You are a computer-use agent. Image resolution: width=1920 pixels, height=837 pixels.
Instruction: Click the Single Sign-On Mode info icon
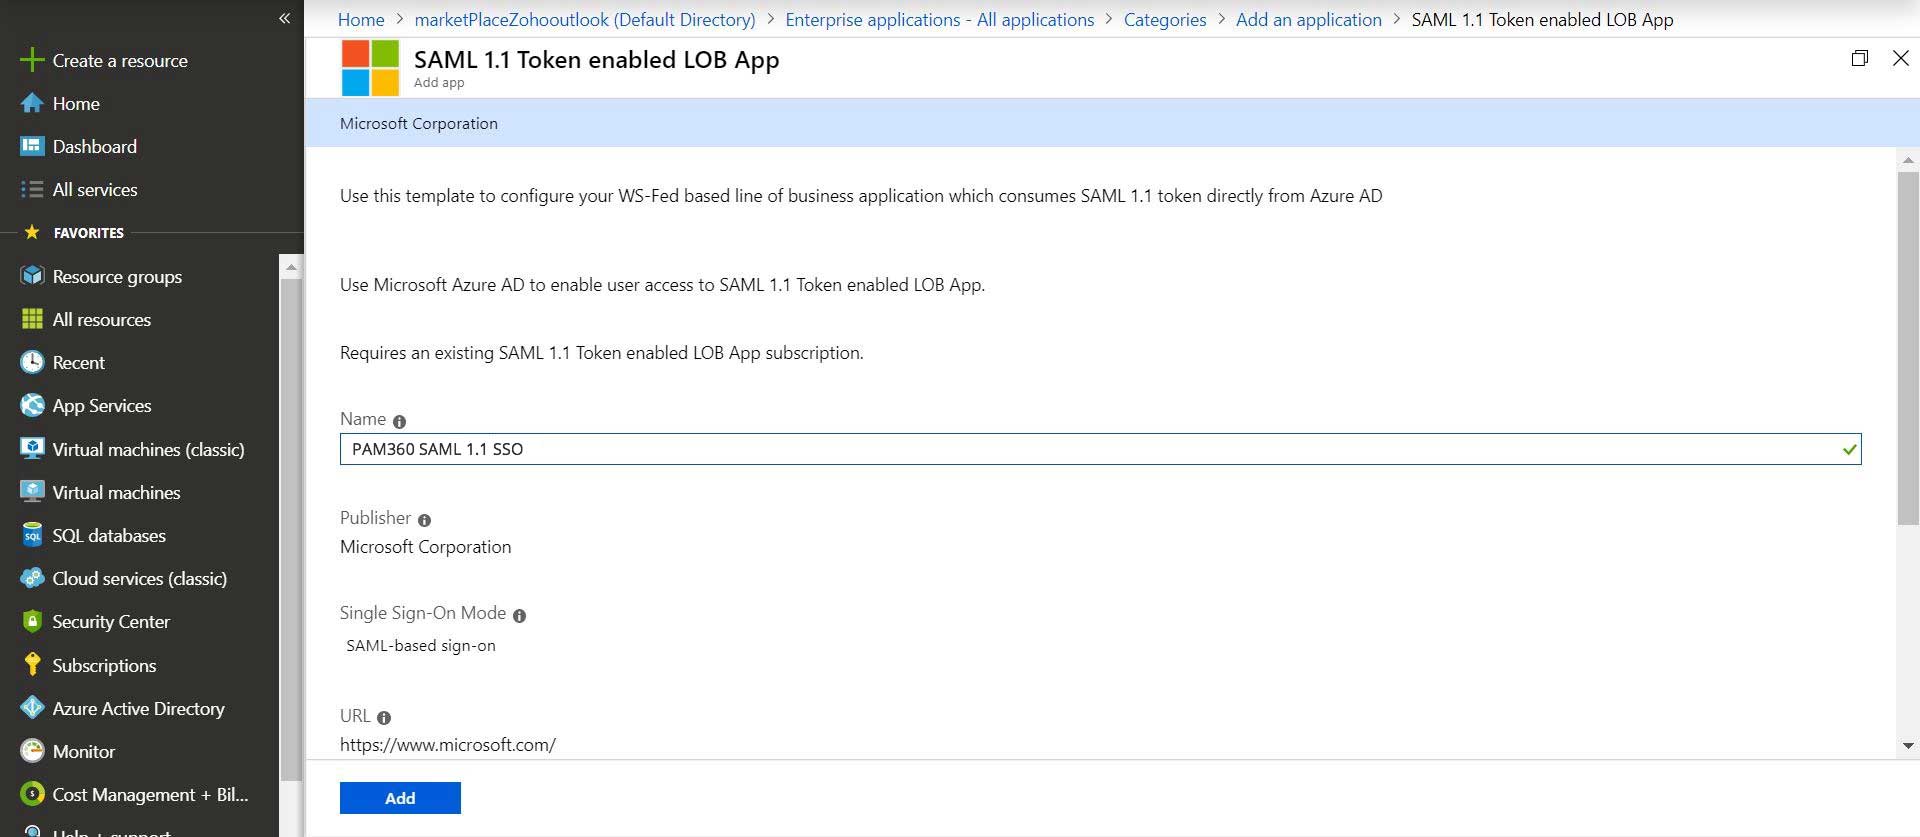[519, 616]
